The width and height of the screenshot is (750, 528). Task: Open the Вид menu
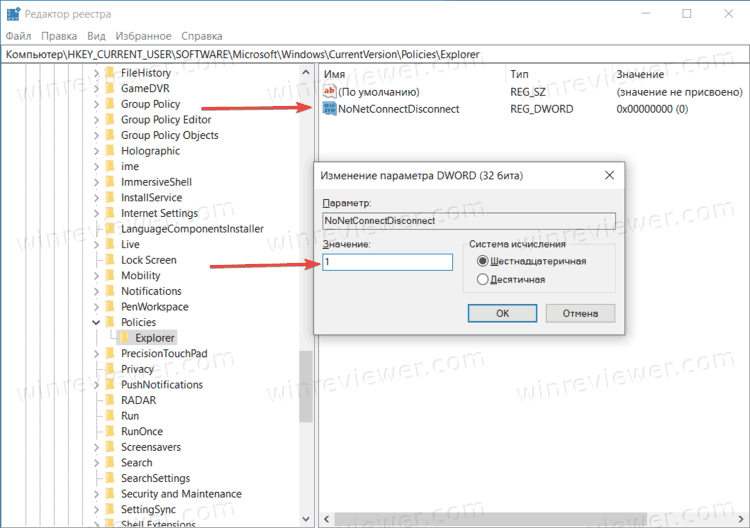96,36
